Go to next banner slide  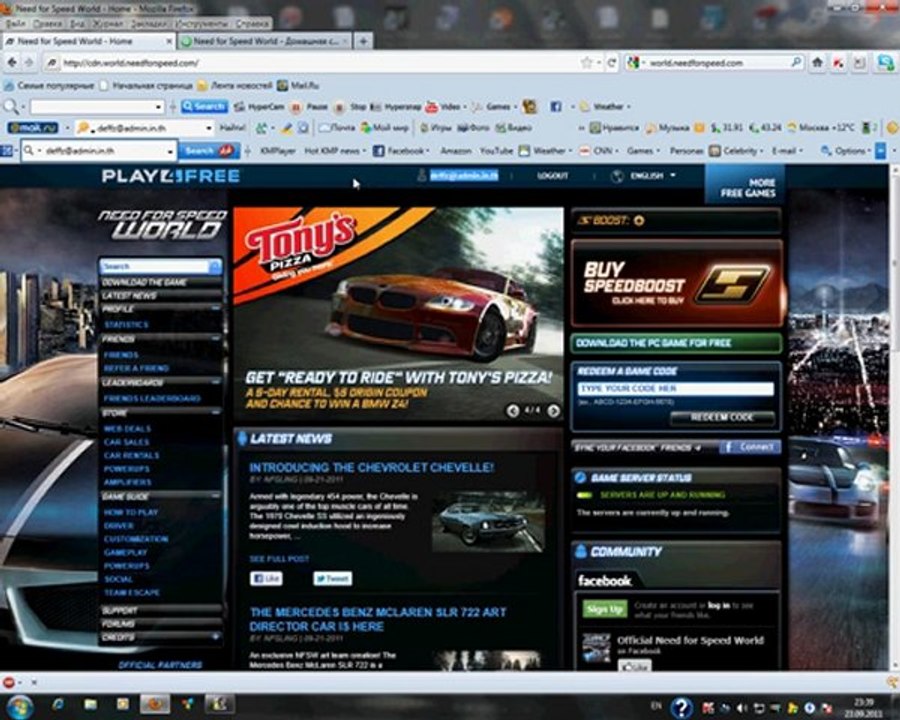(553, 411)
